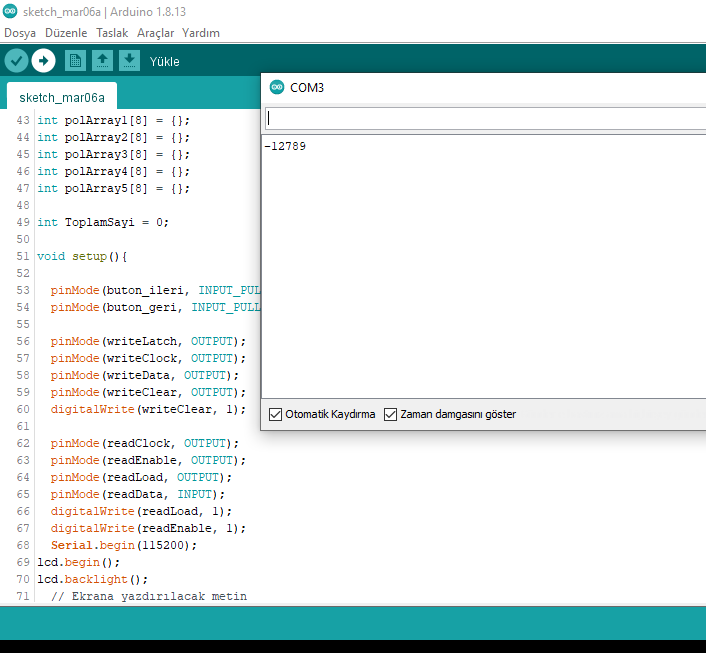Save the sketch with the down-arrow icon

129,61
